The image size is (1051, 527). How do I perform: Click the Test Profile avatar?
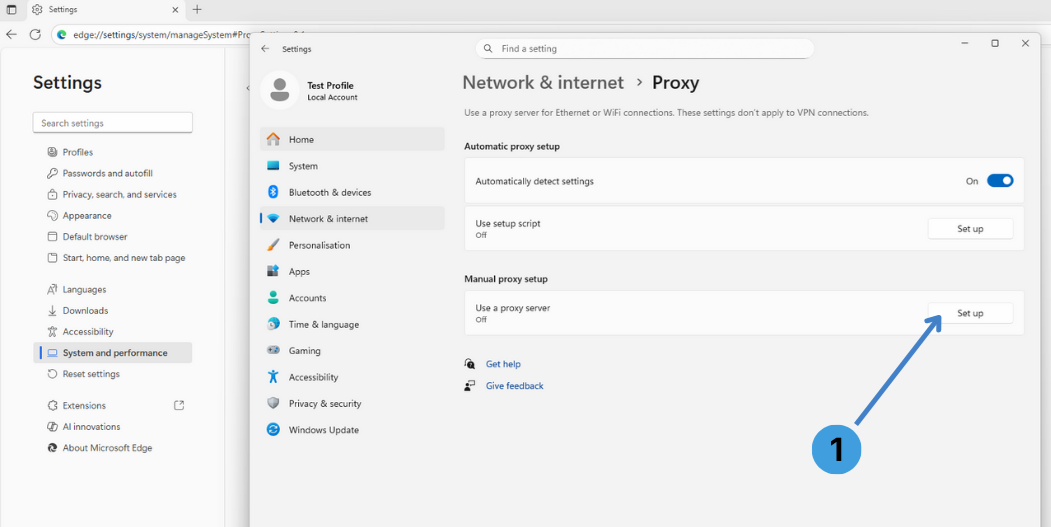coord(279,91)
